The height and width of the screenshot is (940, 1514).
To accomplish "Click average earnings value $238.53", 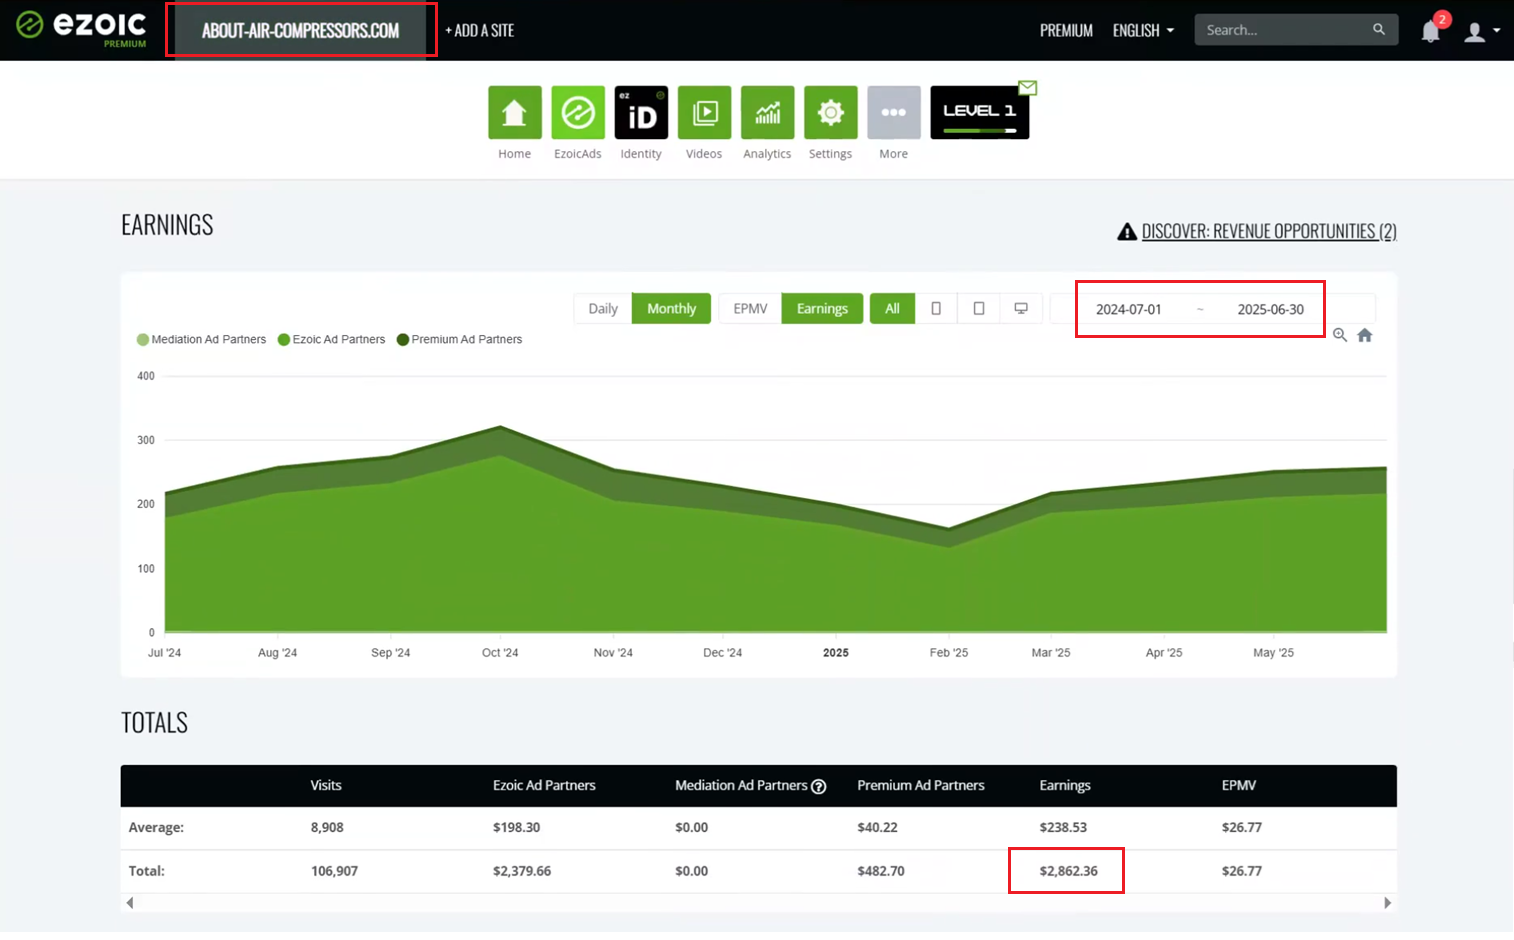I will click(x=1063, y=827).
